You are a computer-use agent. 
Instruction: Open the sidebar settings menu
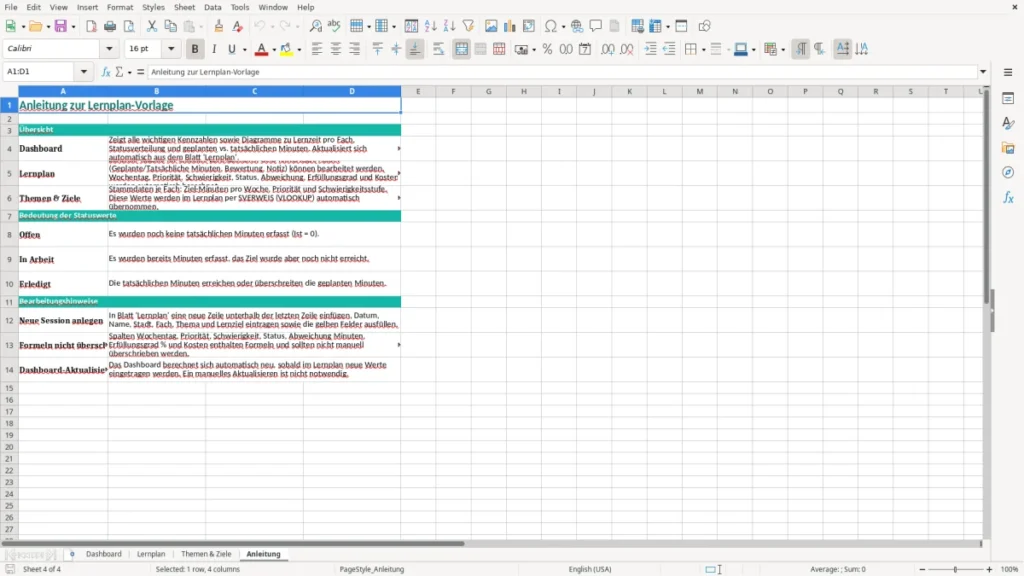tap(1008, 72)
